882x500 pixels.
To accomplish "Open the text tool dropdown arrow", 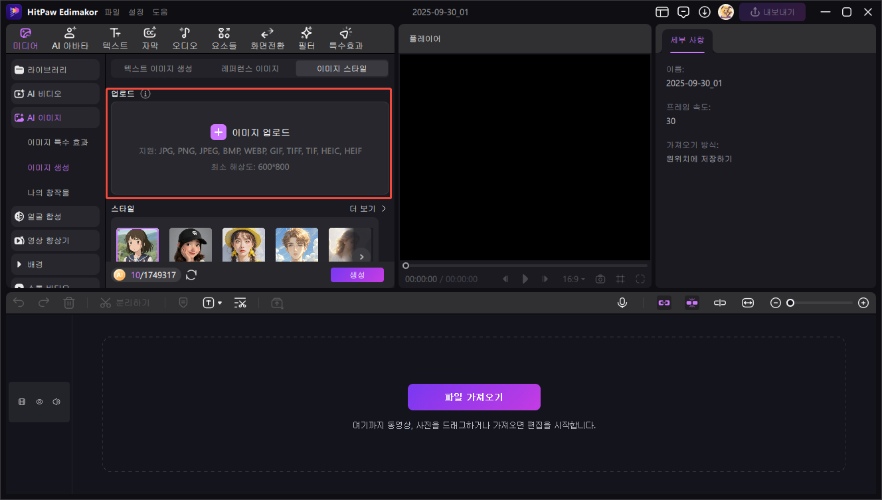I will coord(219,303).
